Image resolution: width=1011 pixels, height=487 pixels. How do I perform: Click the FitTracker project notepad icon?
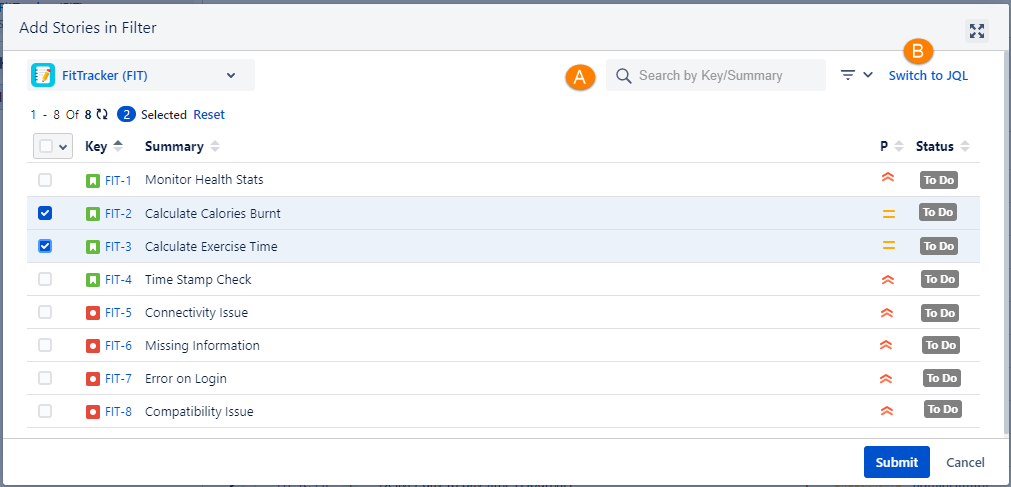point(43,75)
